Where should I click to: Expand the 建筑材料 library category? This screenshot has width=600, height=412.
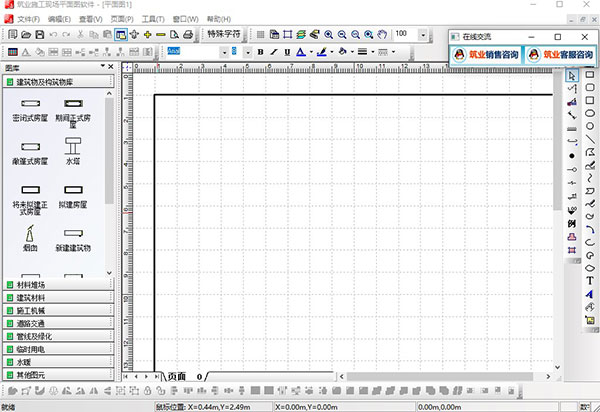pos(58,298)
